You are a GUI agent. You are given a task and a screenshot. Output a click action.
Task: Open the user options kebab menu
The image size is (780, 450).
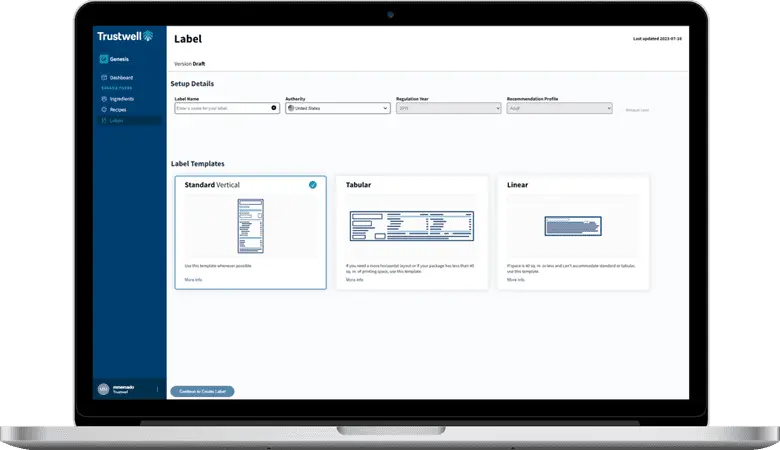pos(157,389)
